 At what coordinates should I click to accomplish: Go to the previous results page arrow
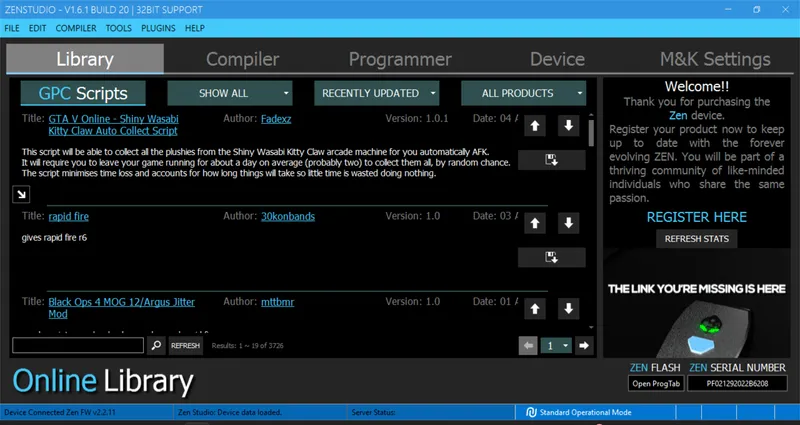coord(528,345)
